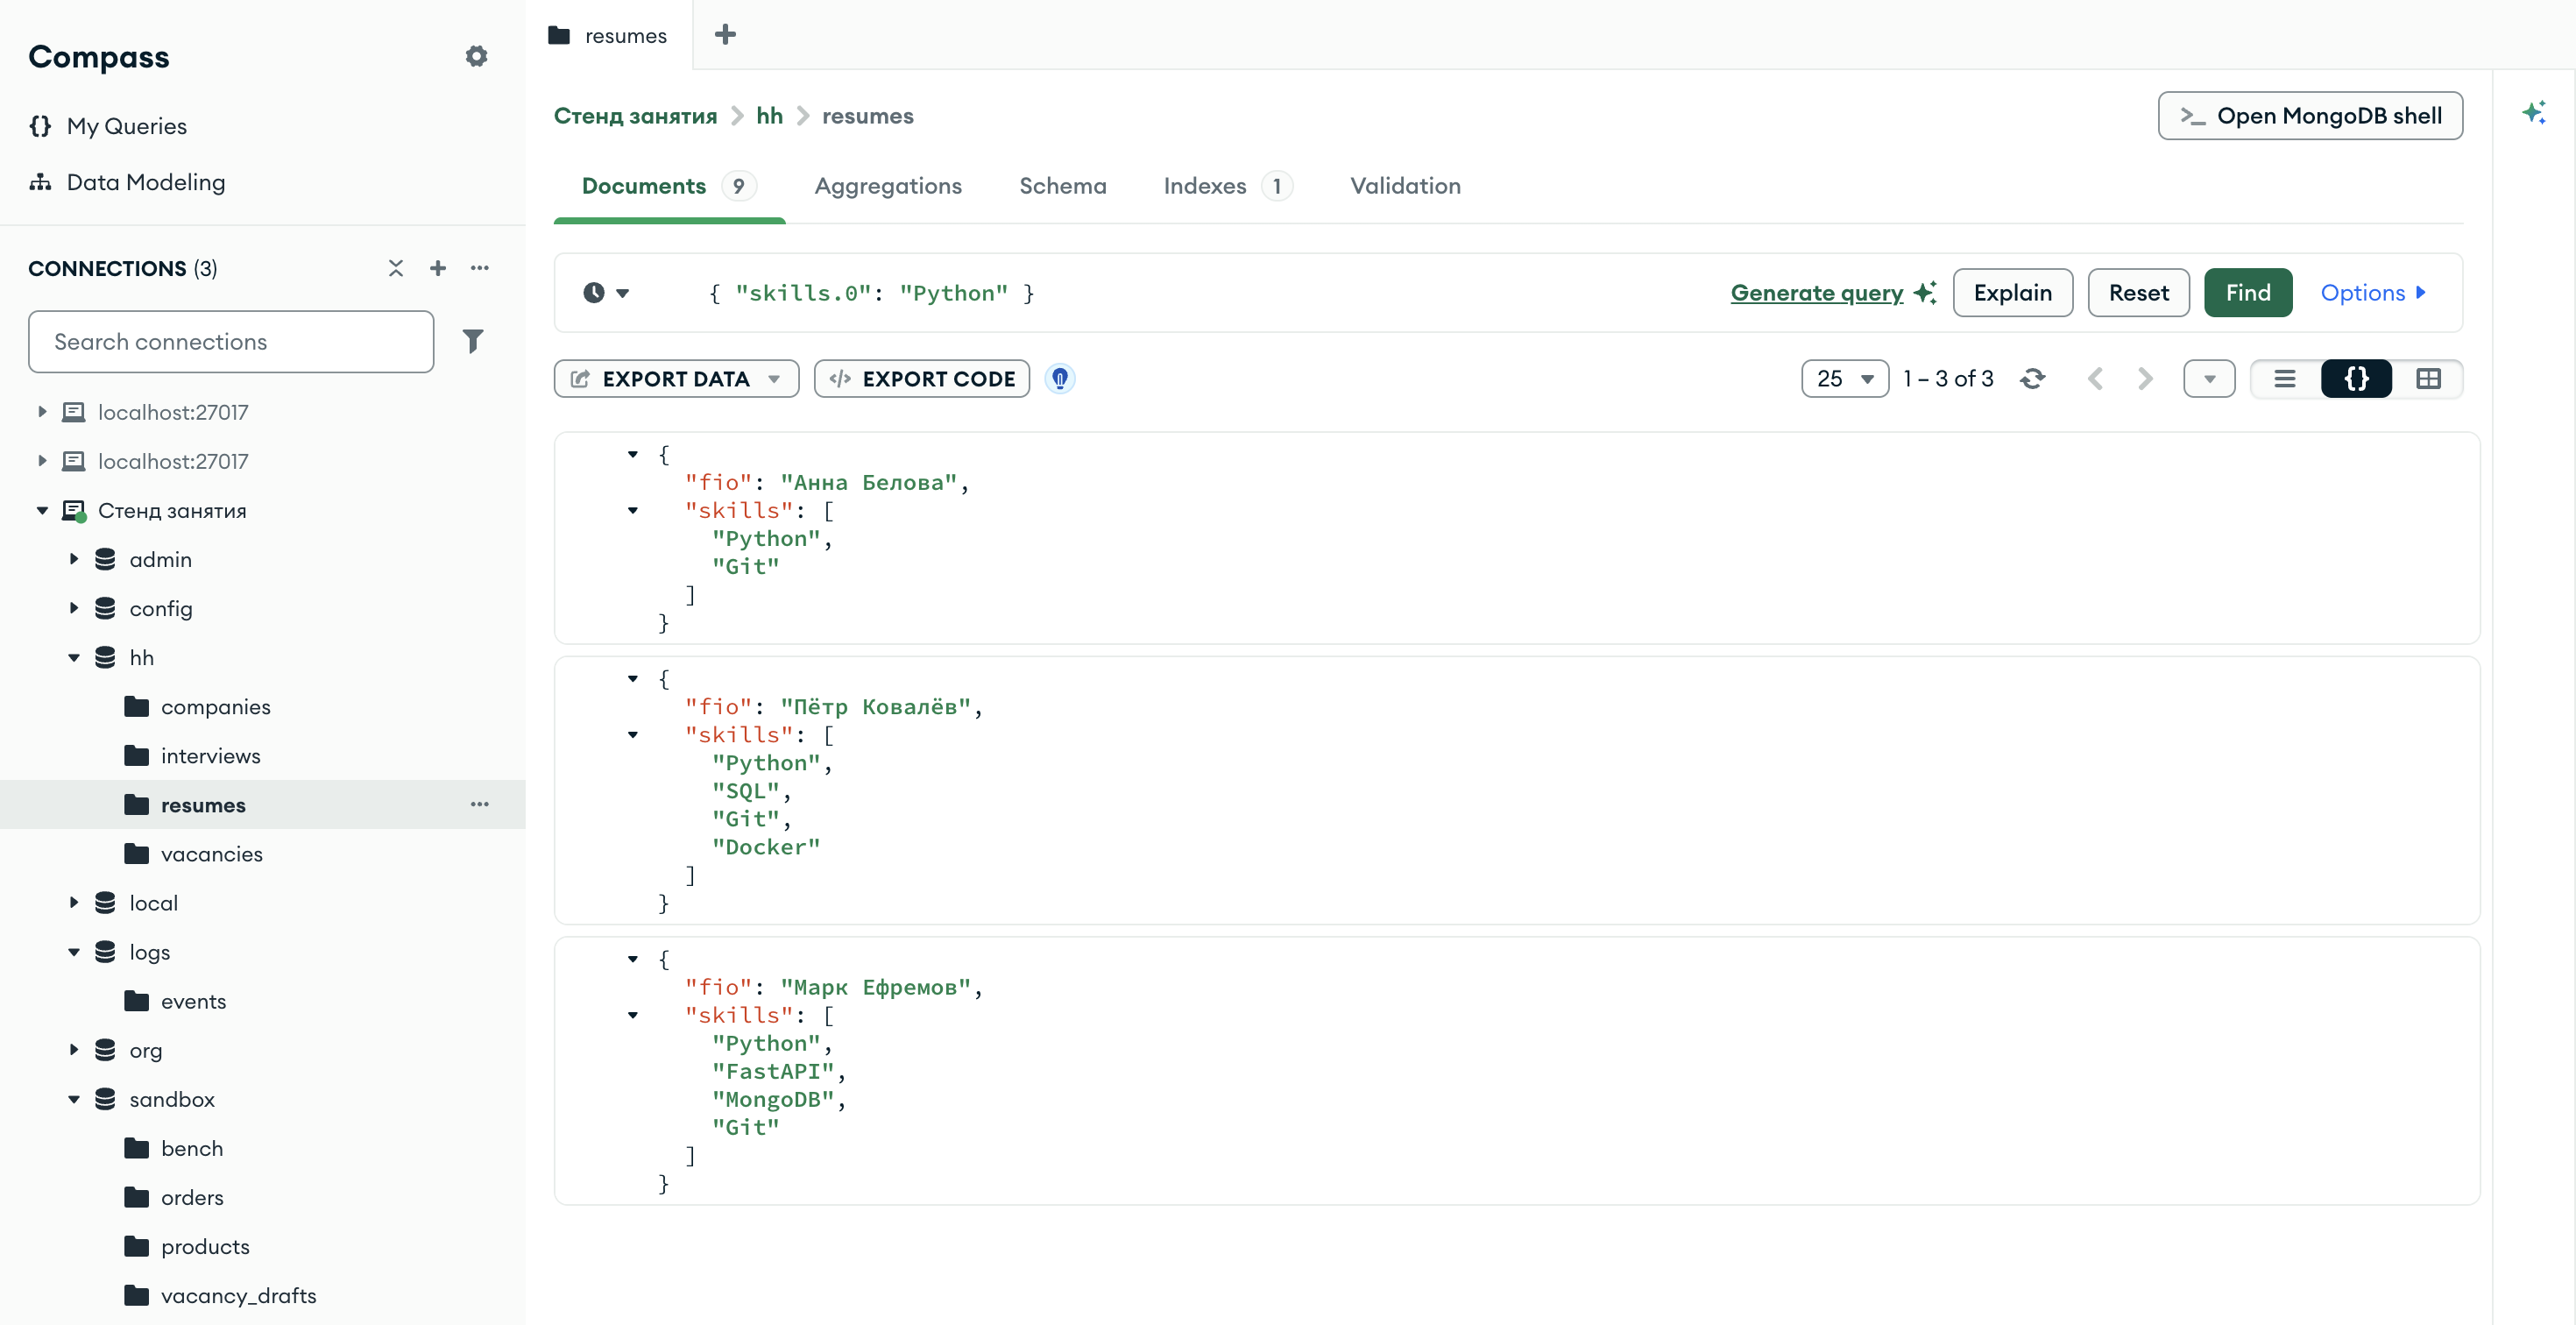
Task: Add new connection plus icon
Action: click(x=438, y=268)
